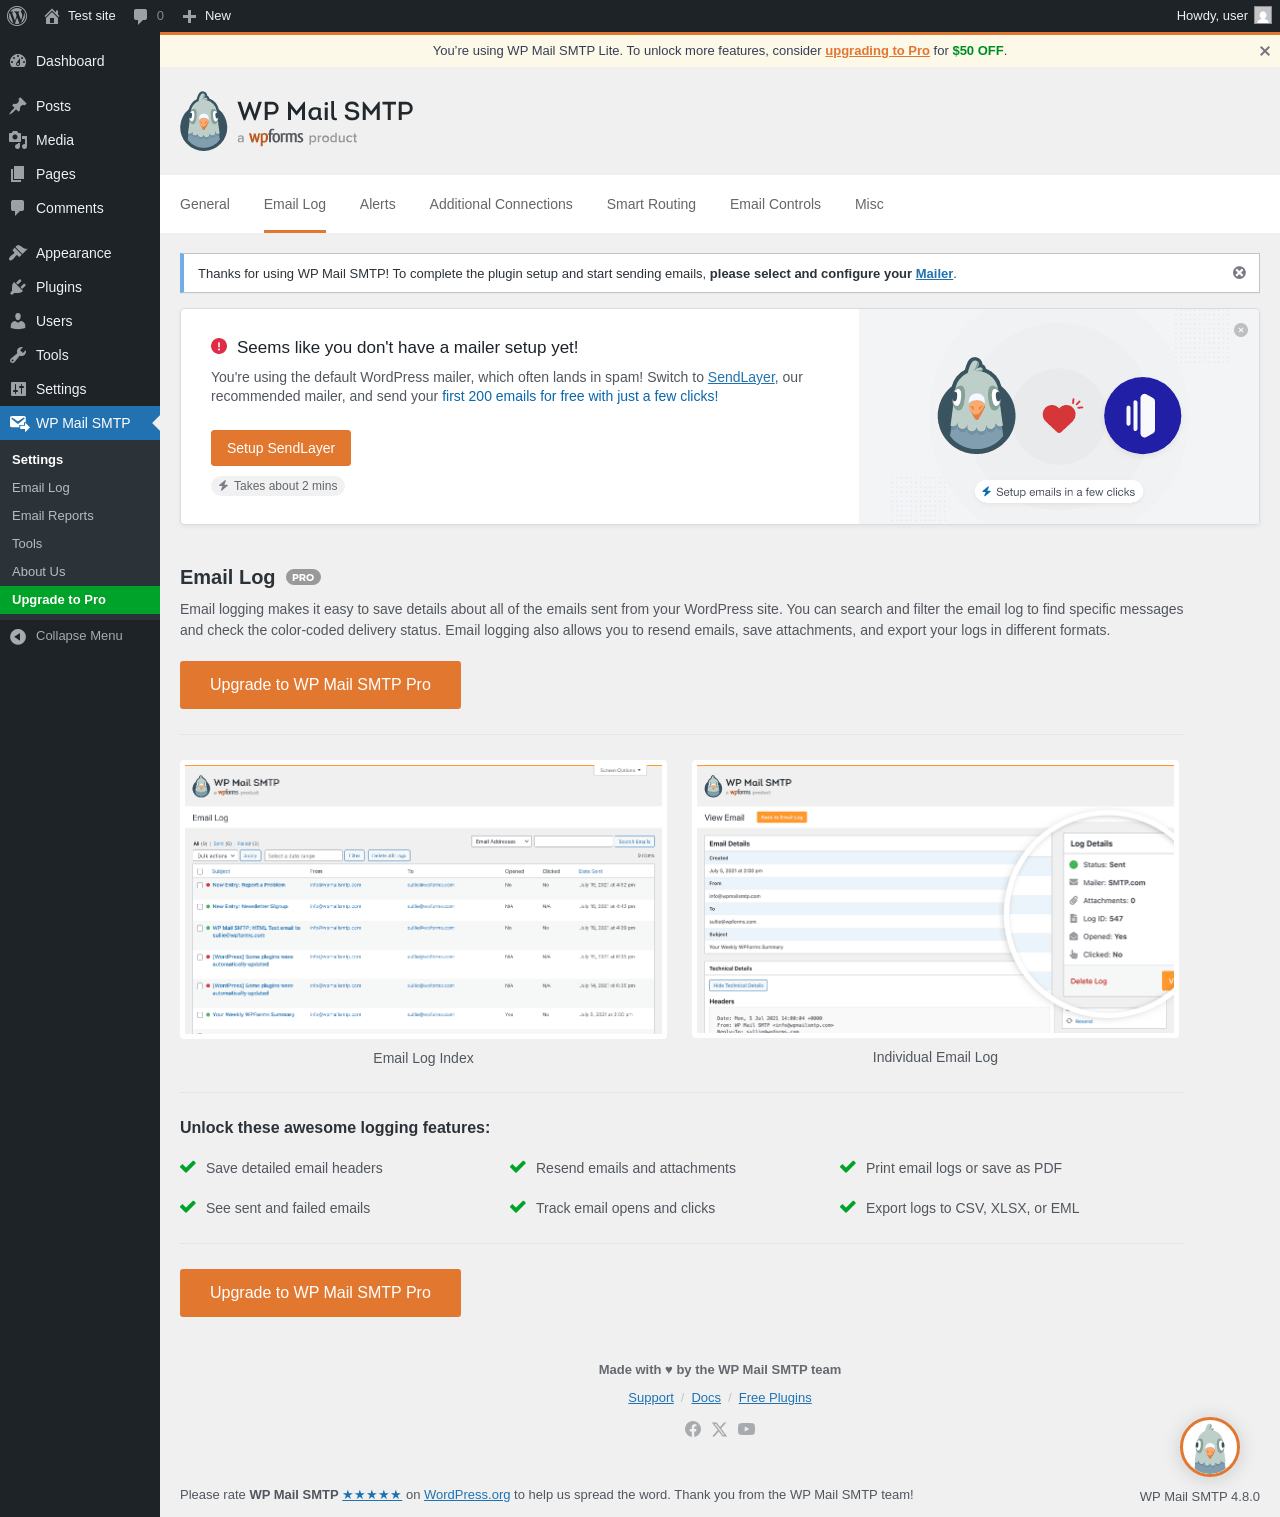The image size is (1280, 1517).
Task: Open the YouTube footer icon
Action: pos(747,1429)
